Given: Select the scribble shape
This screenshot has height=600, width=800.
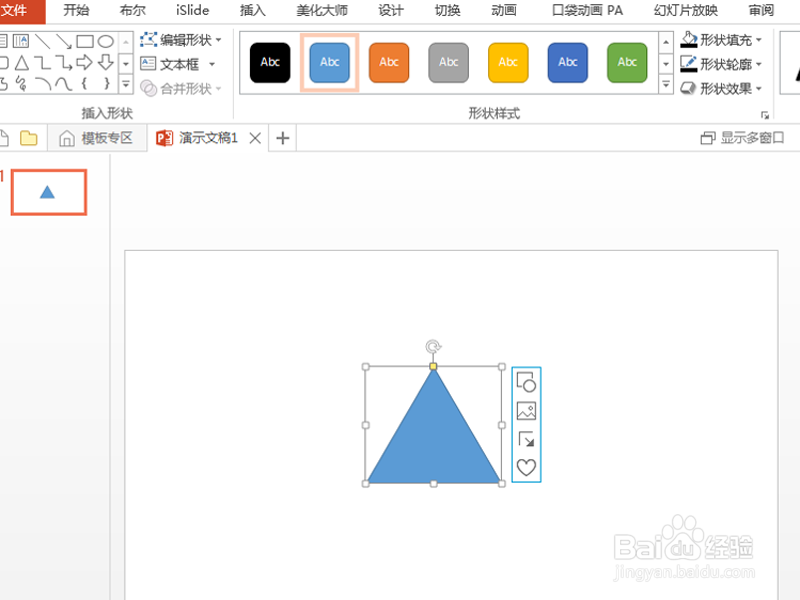Looking at the screenshot, I should 21,83.
